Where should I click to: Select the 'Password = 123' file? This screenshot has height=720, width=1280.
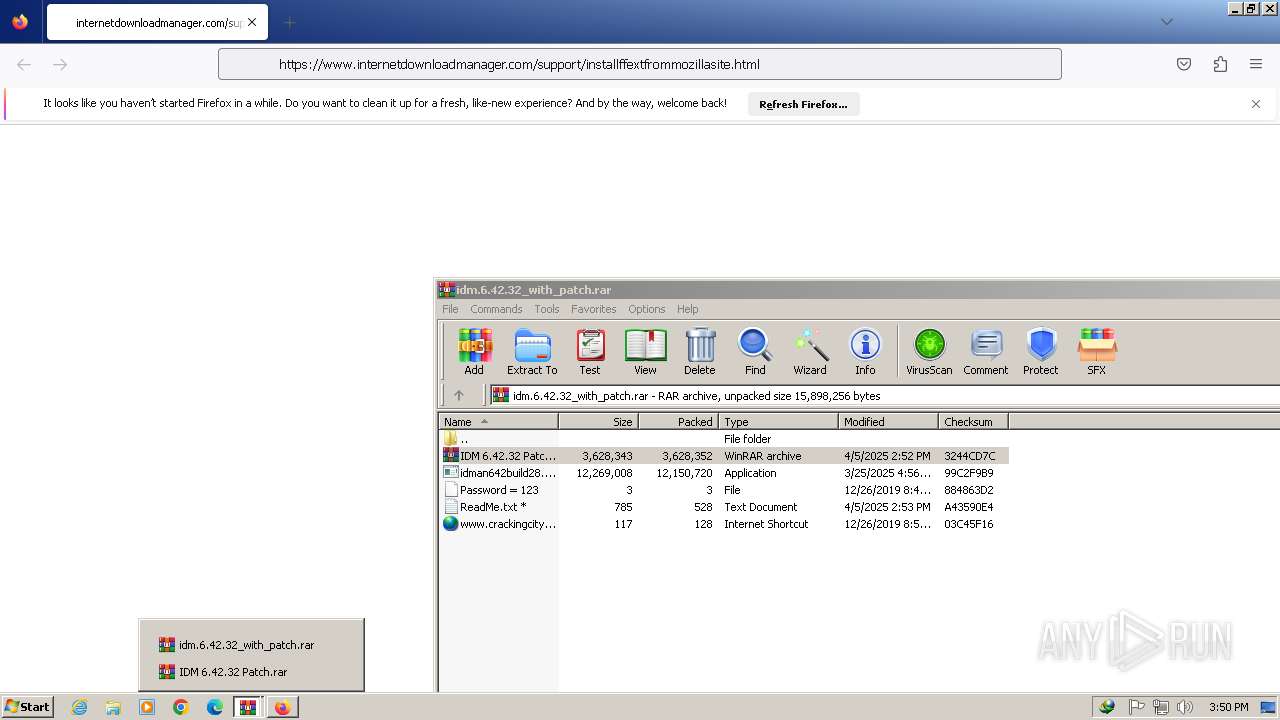tap(724, 490)
